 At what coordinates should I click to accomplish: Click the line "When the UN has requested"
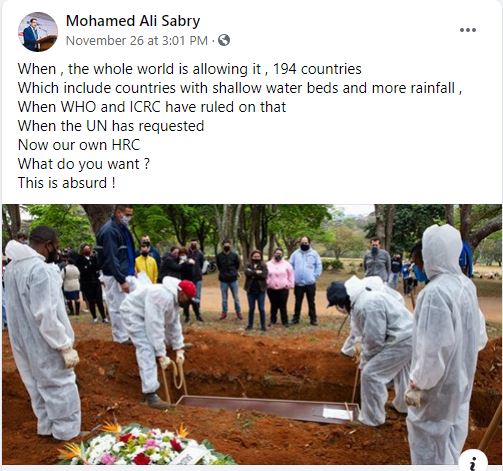[111, 126]
